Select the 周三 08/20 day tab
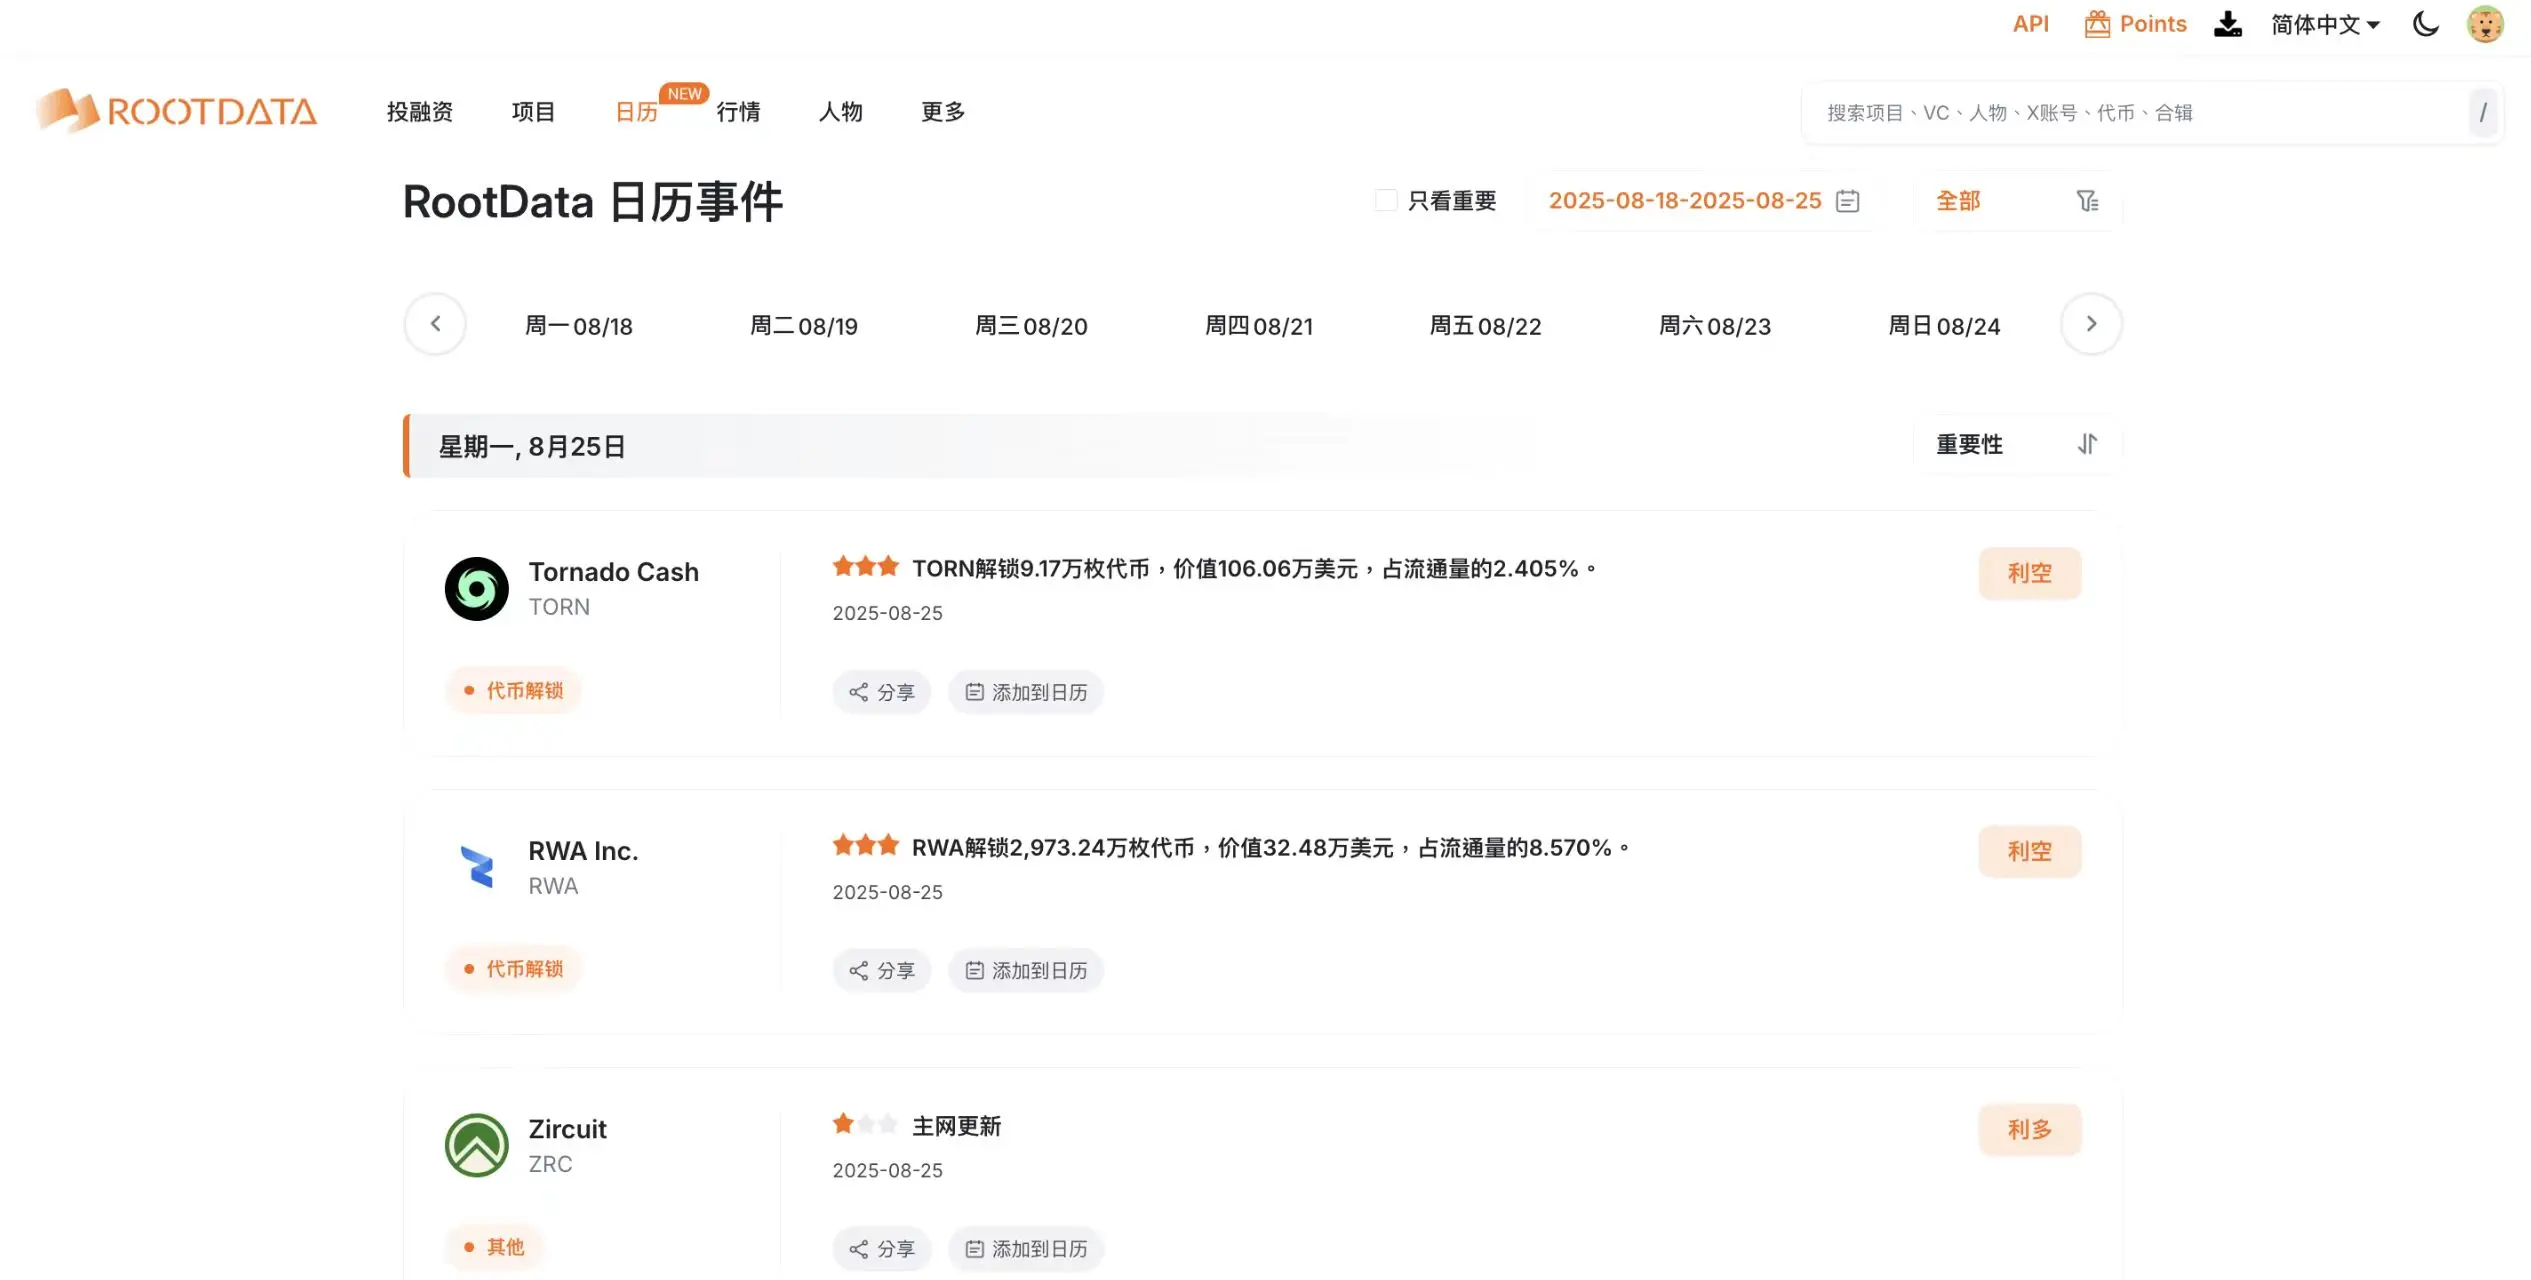The image size is (2531, 1280). point(1031,325)
